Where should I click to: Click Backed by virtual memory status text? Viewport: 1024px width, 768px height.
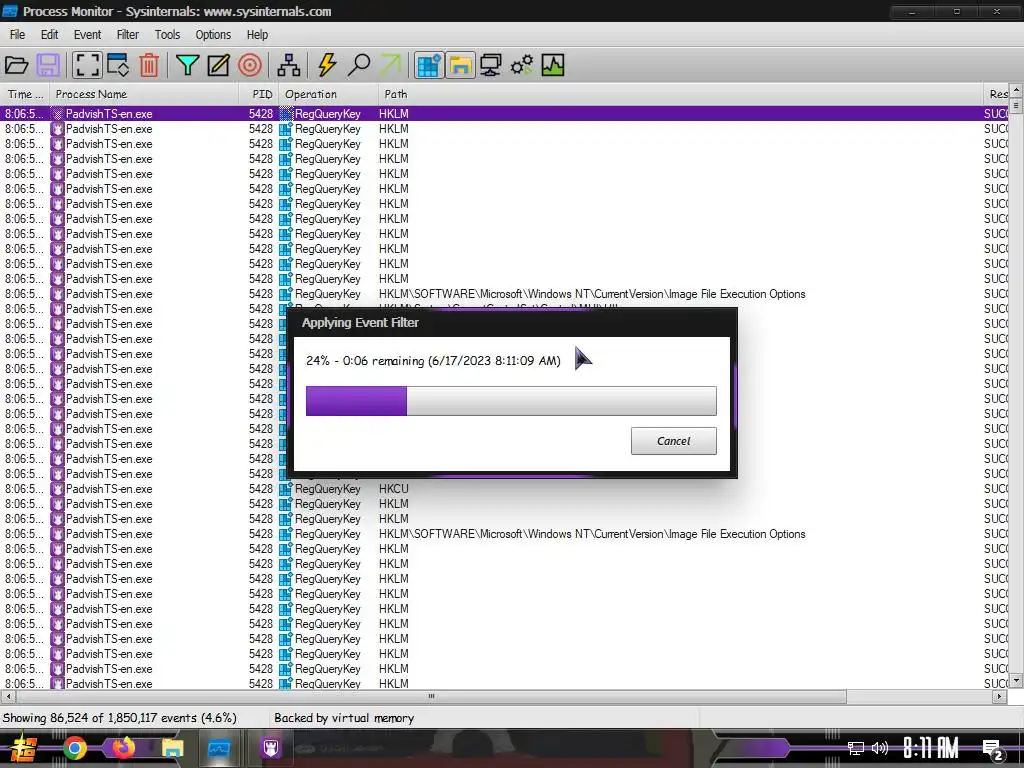(x=344, y=718)
